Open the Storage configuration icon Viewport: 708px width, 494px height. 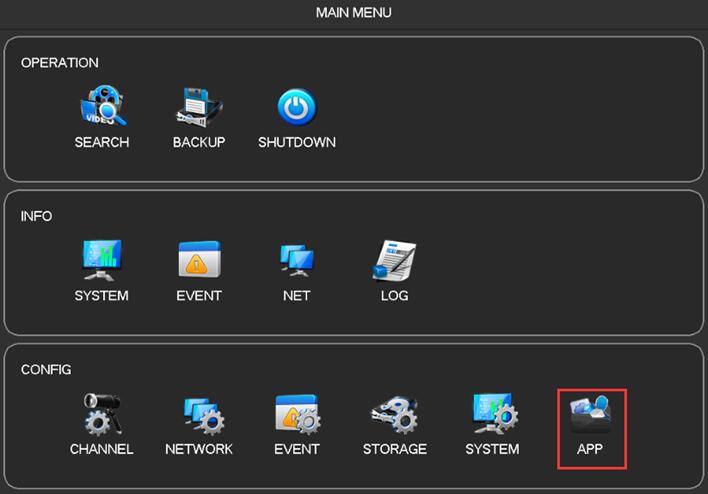pos(394,414)
